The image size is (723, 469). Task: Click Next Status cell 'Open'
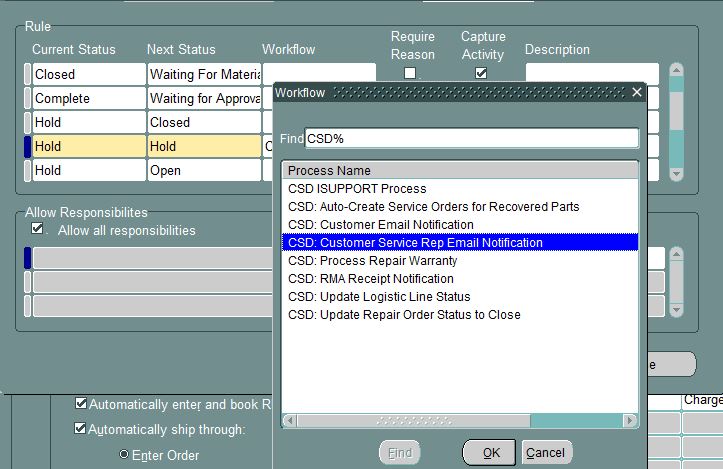tap(204, 170)
